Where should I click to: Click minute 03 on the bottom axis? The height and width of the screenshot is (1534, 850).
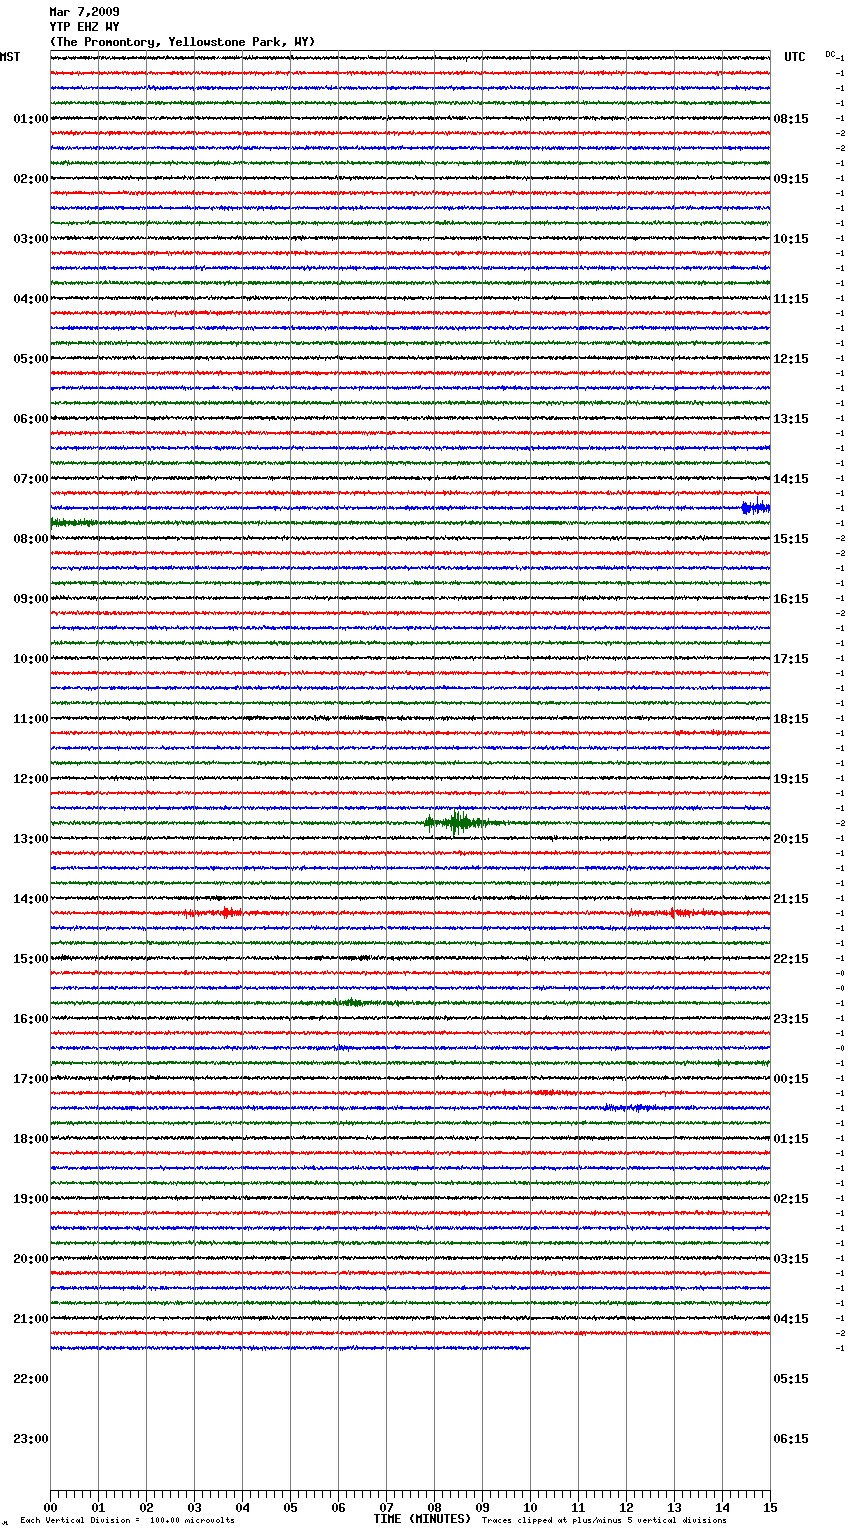coord(194,1508)
